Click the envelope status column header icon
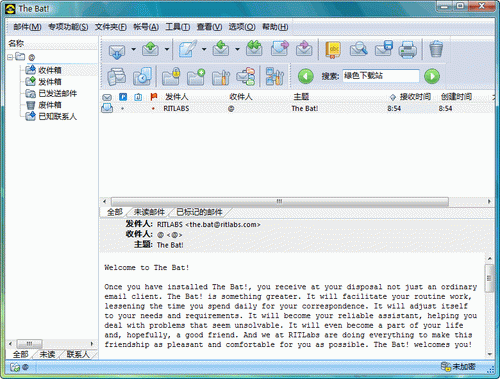The width and height of the screenshot is (500, 379). click(x=107, y=97)
